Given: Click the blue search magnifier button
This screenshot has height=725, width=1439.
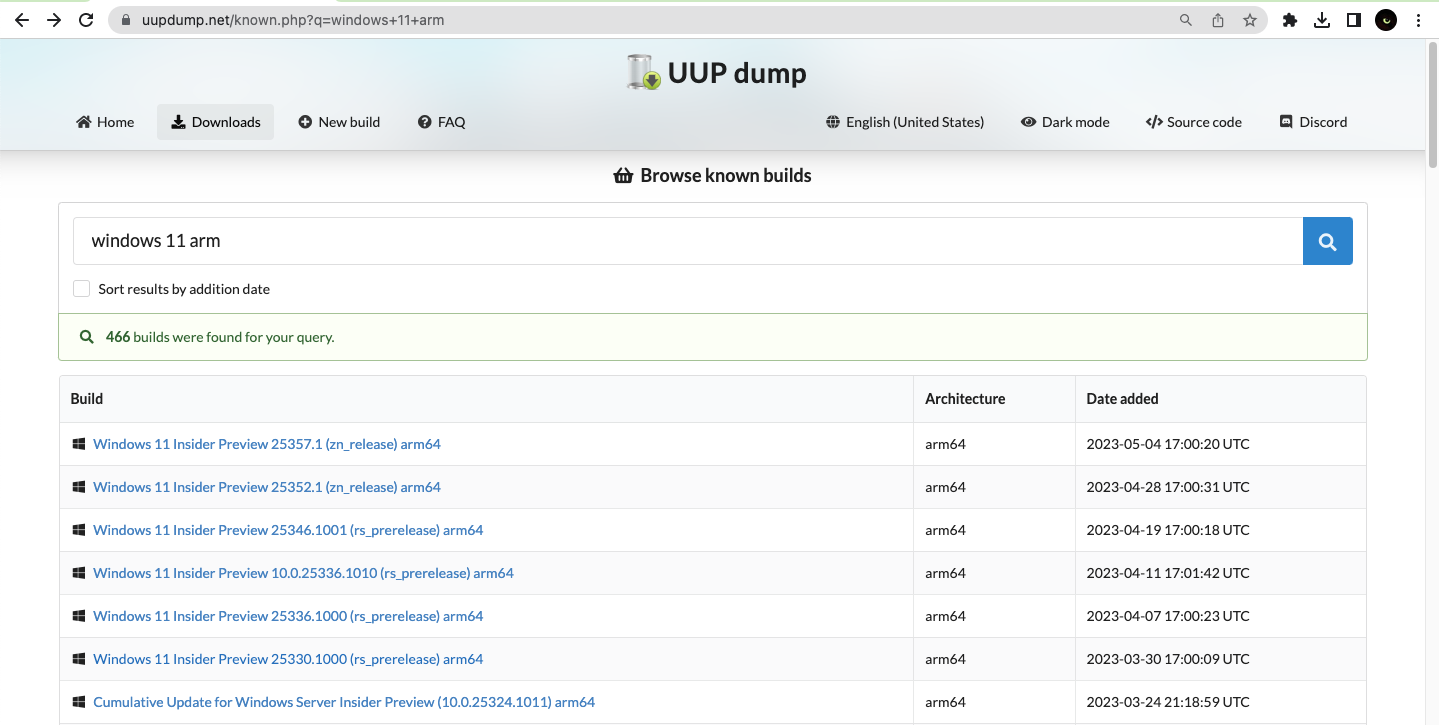Looking at the screenshot, I should (x=1328, y=241).
